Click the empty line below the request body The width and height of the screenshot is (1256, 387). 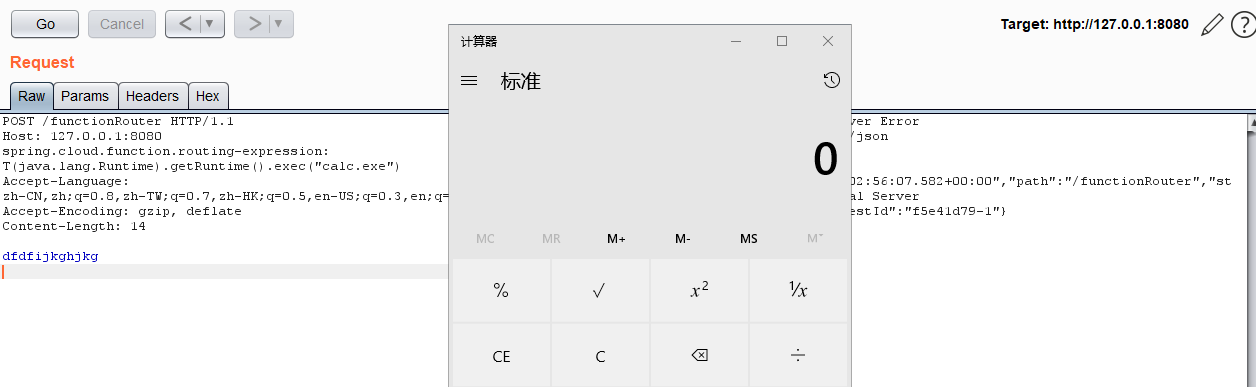225,271
